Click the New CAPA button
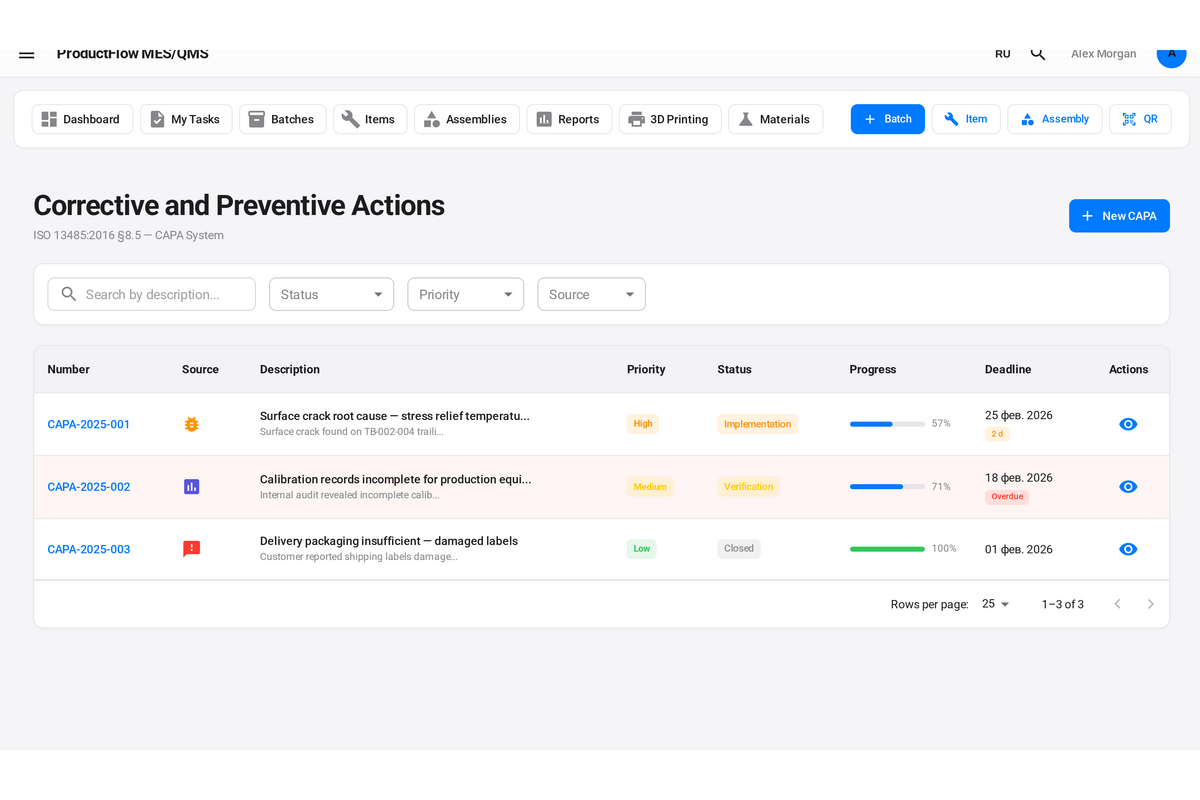 [1119, 215]
